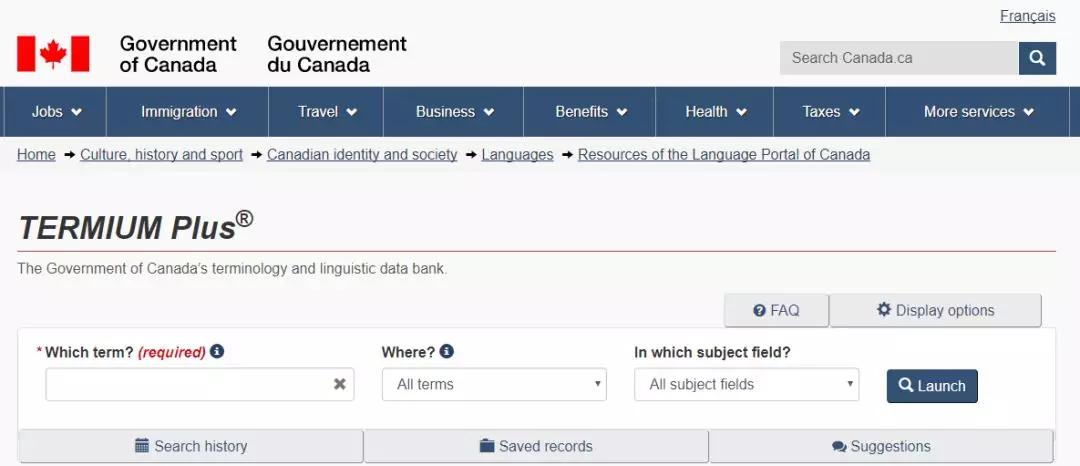1080x466 pixels.
Task: Expand the All subject fields dropdown
Action: tap(746, 384)
